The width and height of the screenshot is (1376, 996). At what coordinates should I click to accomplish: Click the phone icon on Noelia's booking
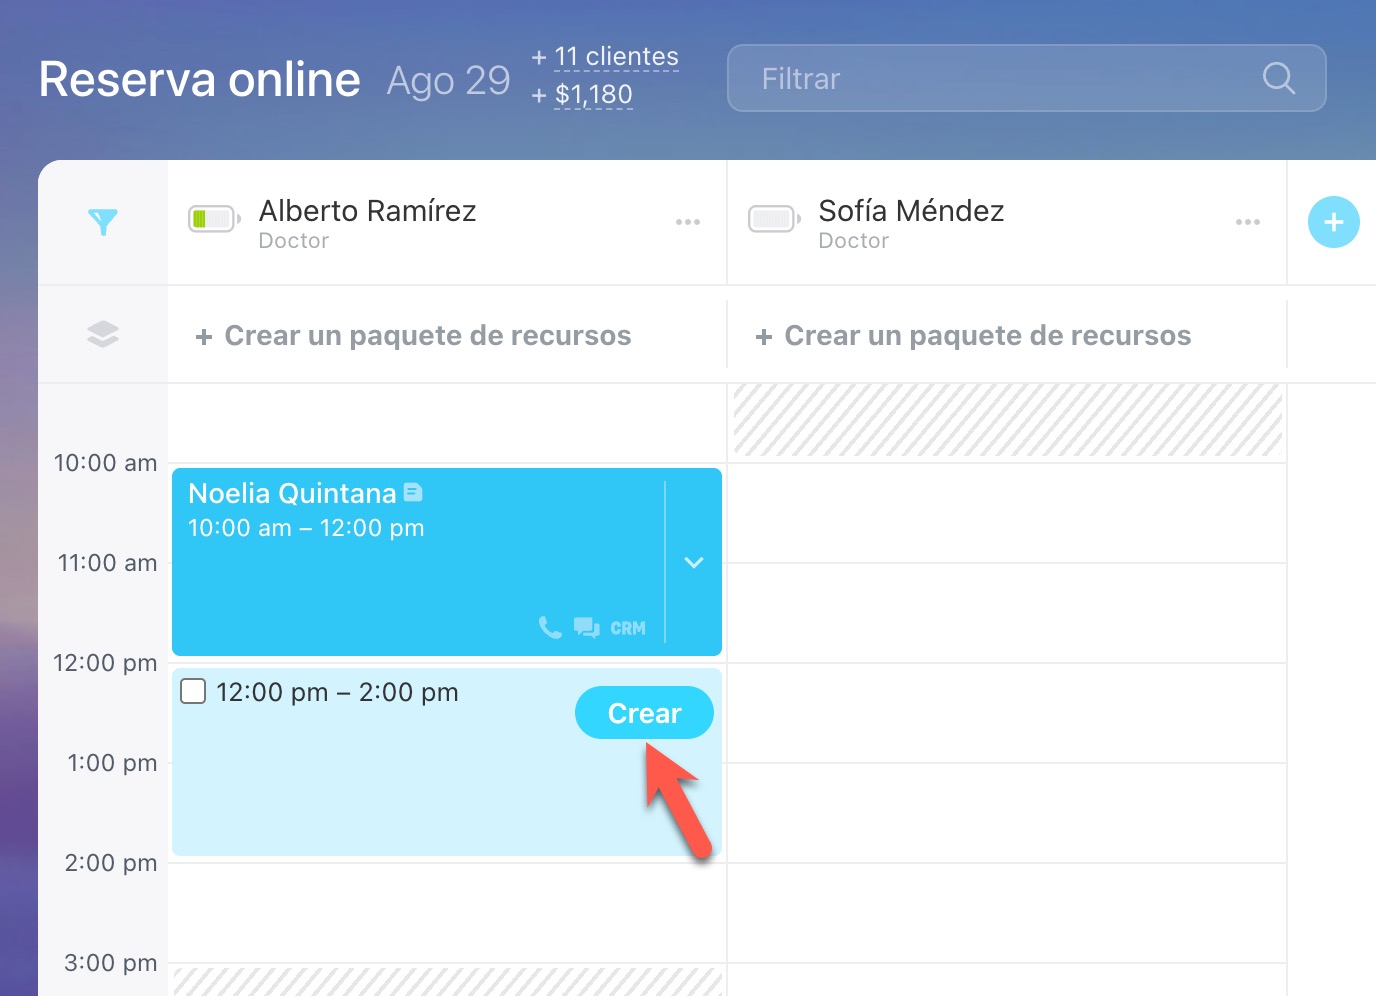click(x=549, y=627)
